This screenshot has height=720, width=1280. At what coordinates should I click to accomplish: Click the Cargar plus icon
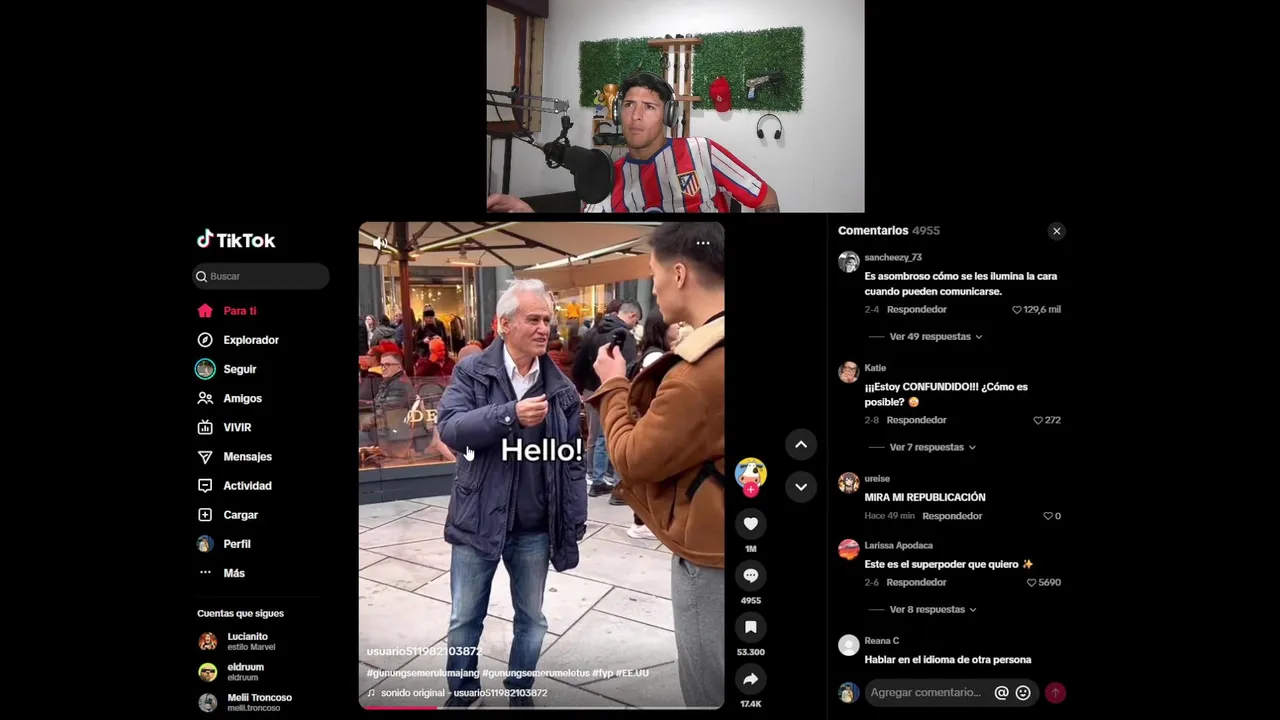pyautogui.click(x=205, y=514)
